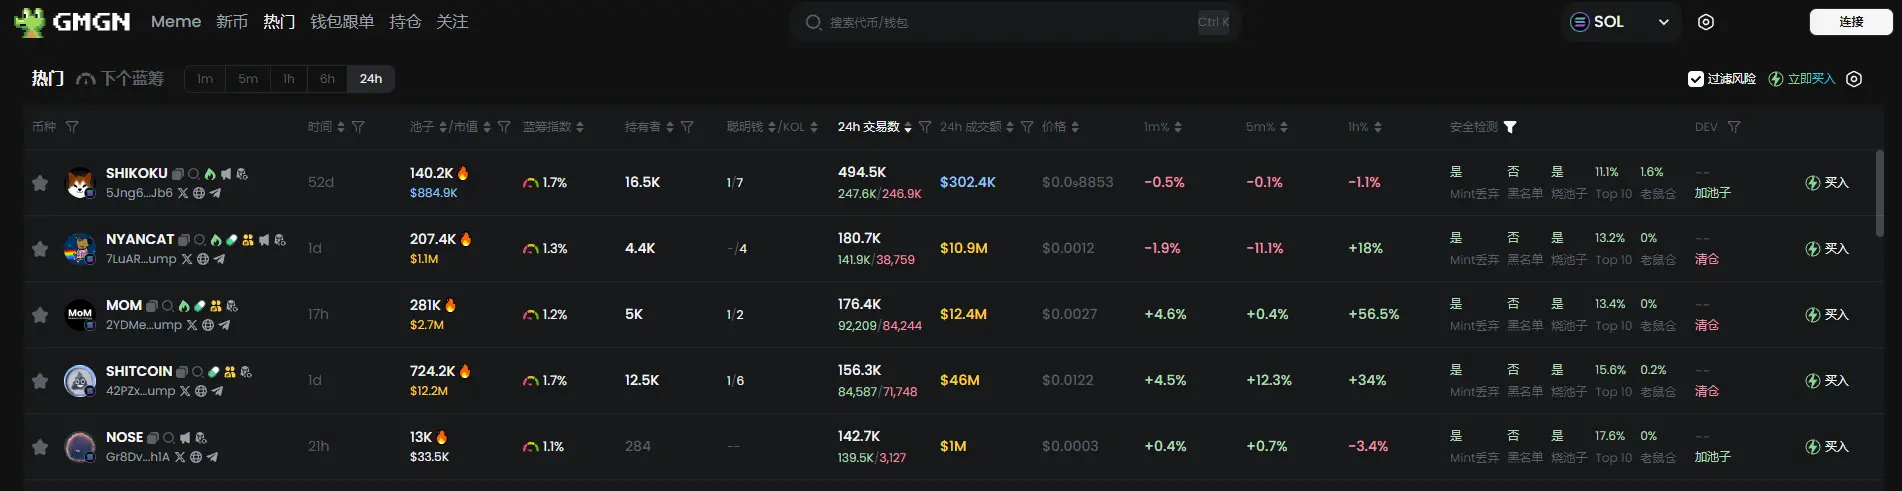Screen dimensions: 1902x491
Task: Open 持仓 nav tab
Action: (405, 22)
